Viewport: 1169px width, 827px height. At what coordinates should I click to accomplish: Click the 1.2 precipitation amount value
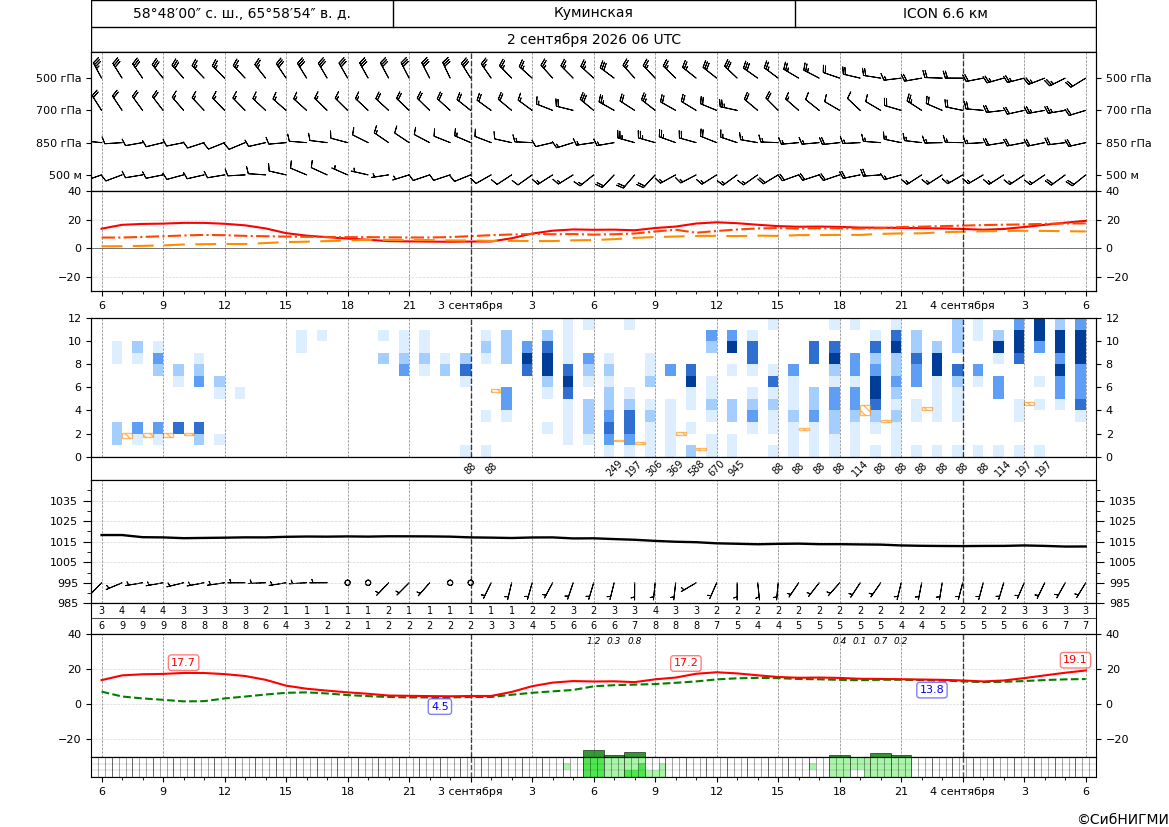click(593, 641)
